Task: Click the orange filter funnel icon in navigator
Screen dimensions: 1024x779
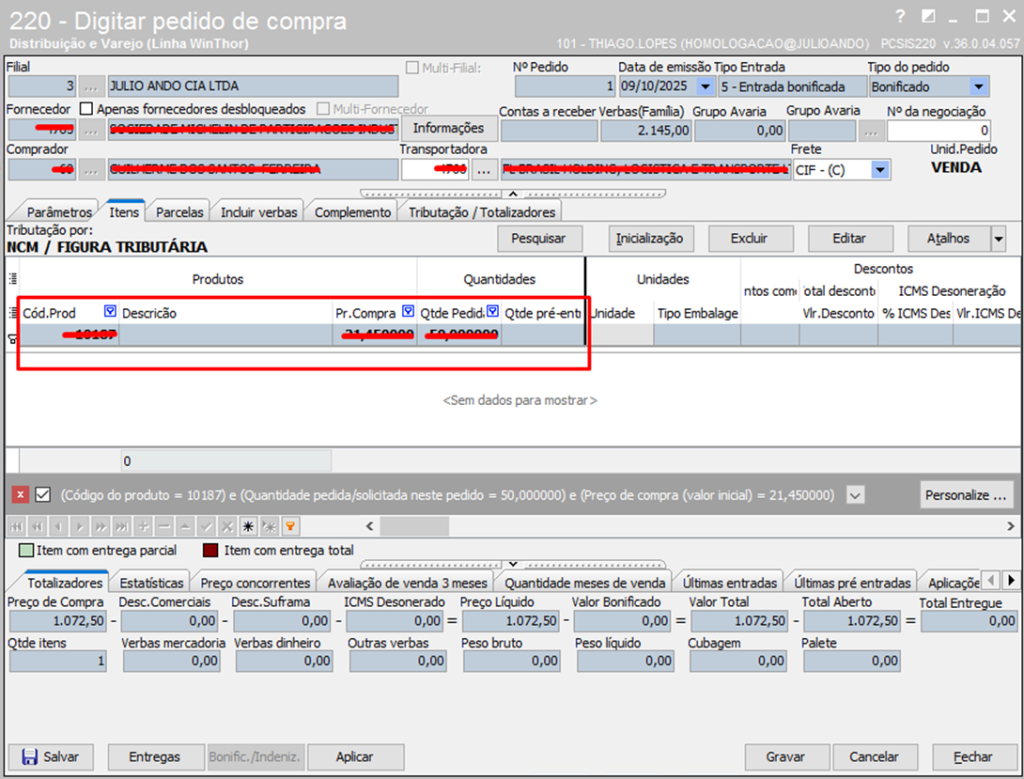Action: point(291,526)
